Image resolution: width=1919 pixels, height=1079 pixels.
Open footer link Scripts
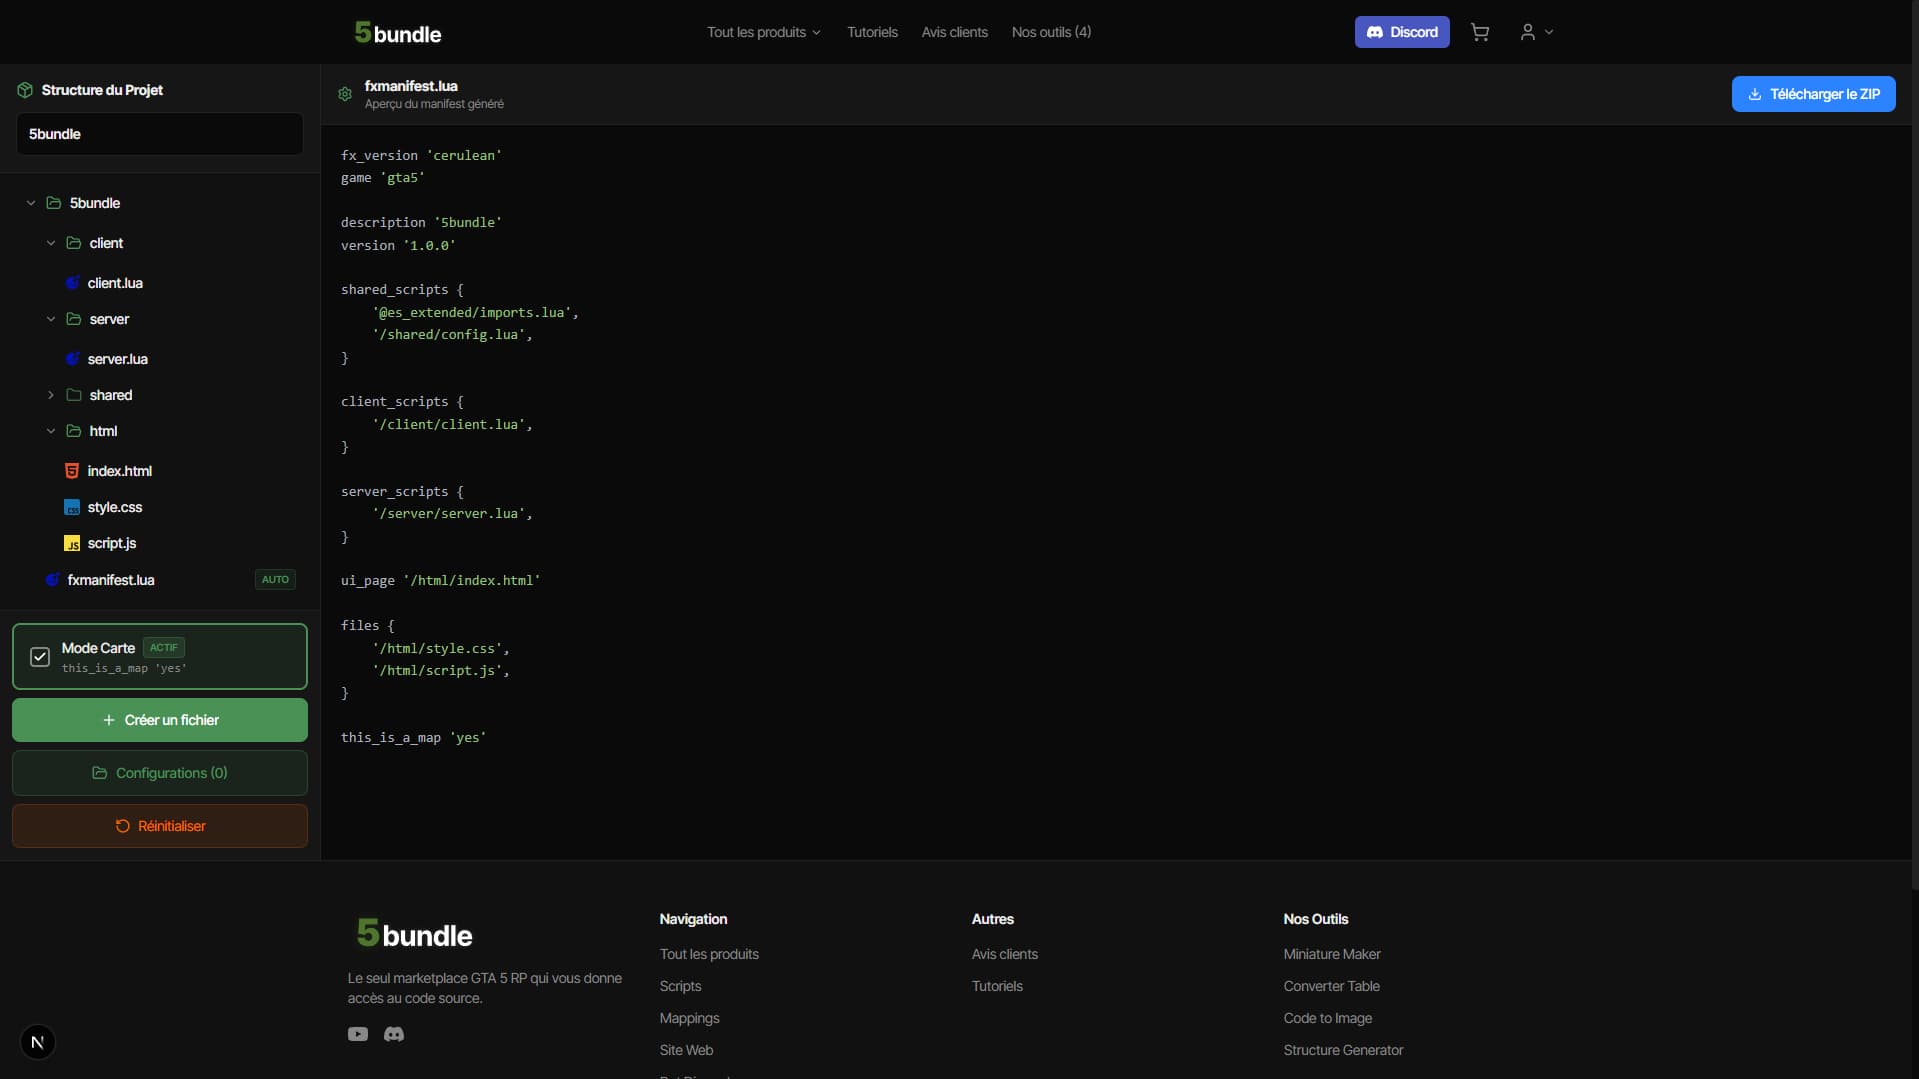[x=680, y=986]
